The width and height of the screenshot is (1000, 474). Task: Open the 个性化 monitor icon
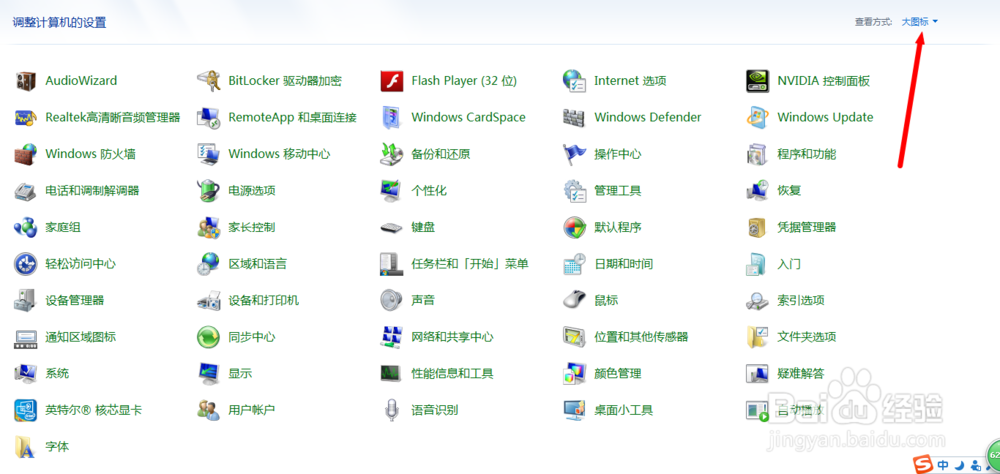click(392, 190)
